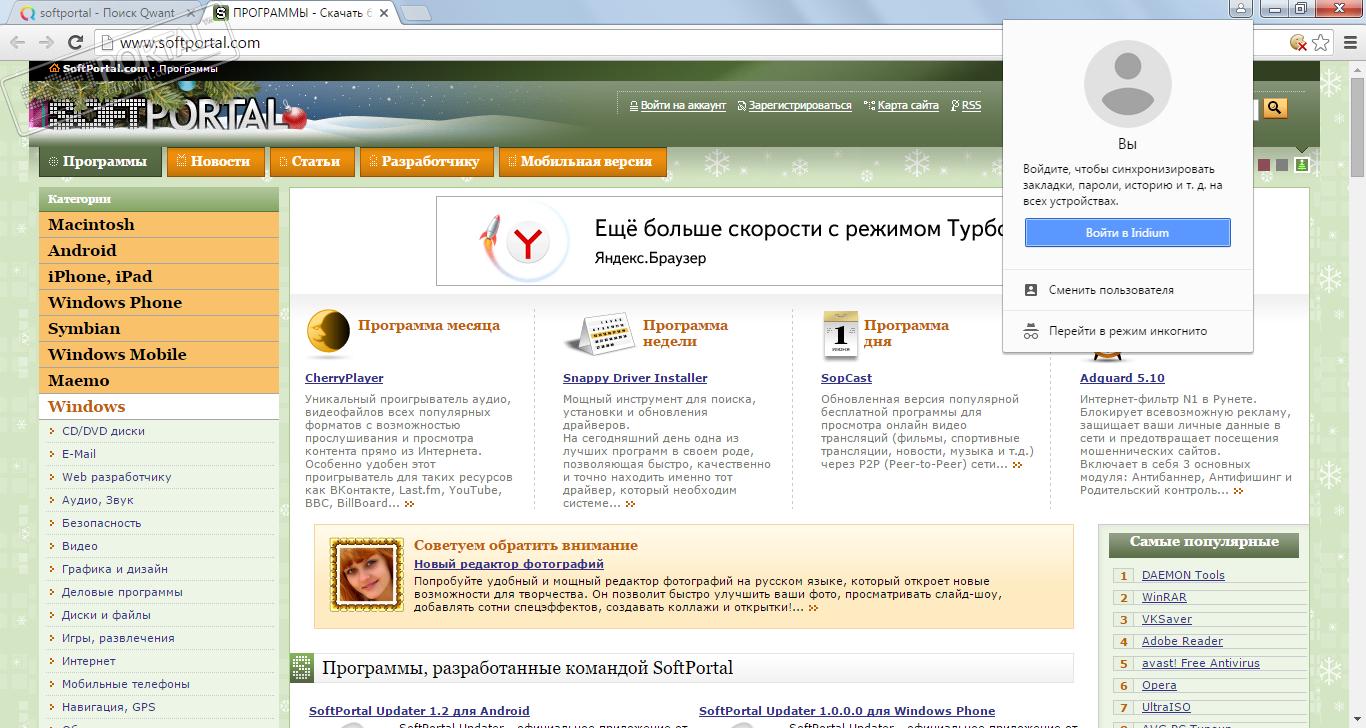Viewport: 1366px width, 728px height.
Task: Open DAEMON Tools in the popular list
Action: (1183, 575)
